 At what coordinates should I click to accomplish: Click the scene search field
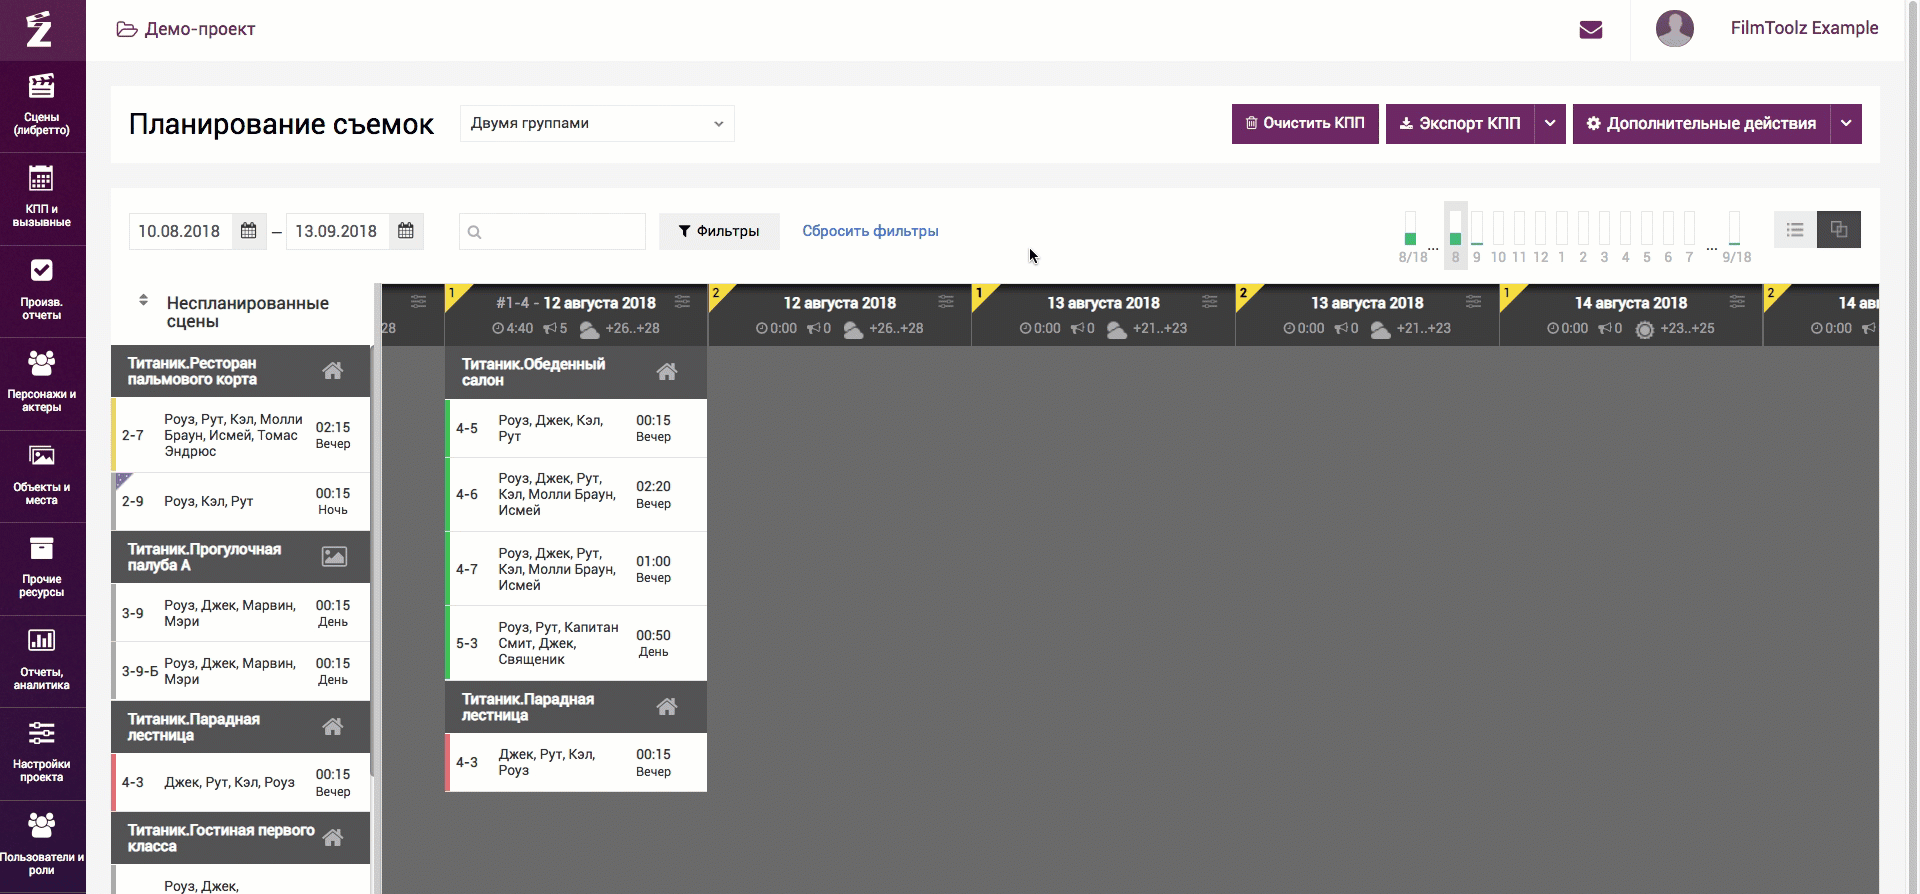(552, 231)
